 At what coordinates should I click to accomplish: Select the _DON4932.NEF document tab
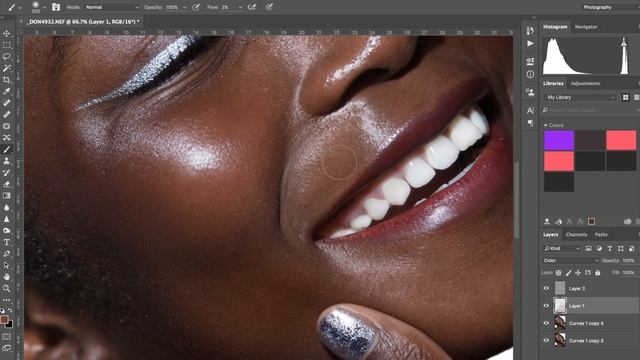tap(84, 21)
